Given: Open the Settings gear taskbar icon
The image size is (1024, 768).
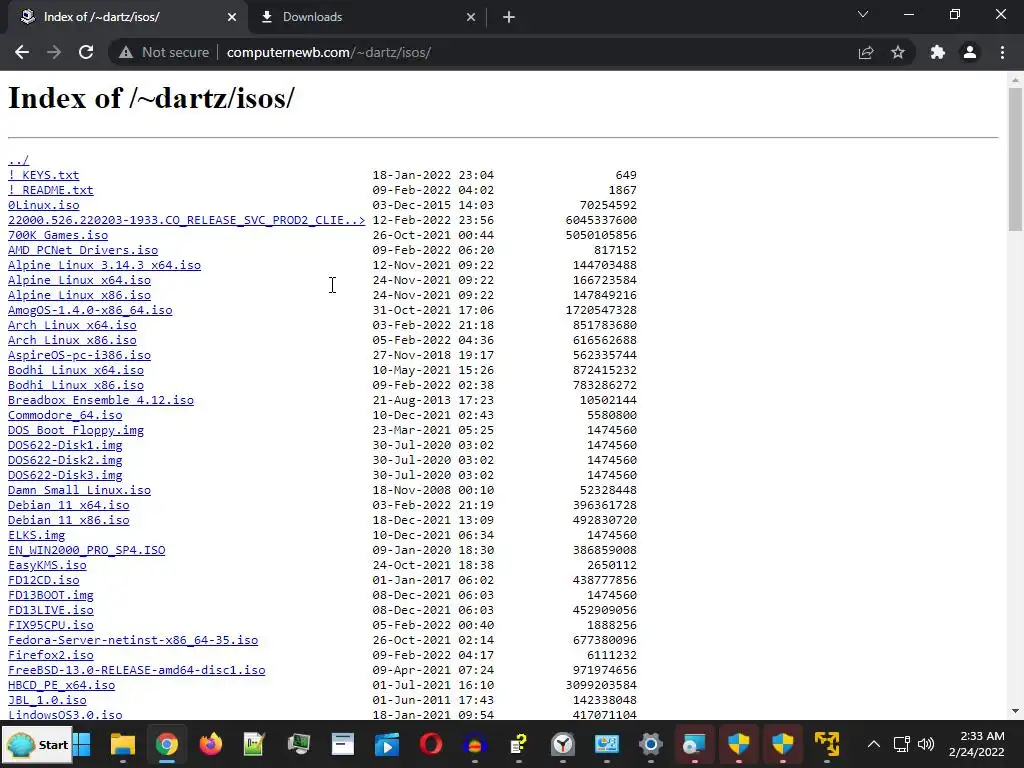Looking at the screenshot, I should click(650, 744).
